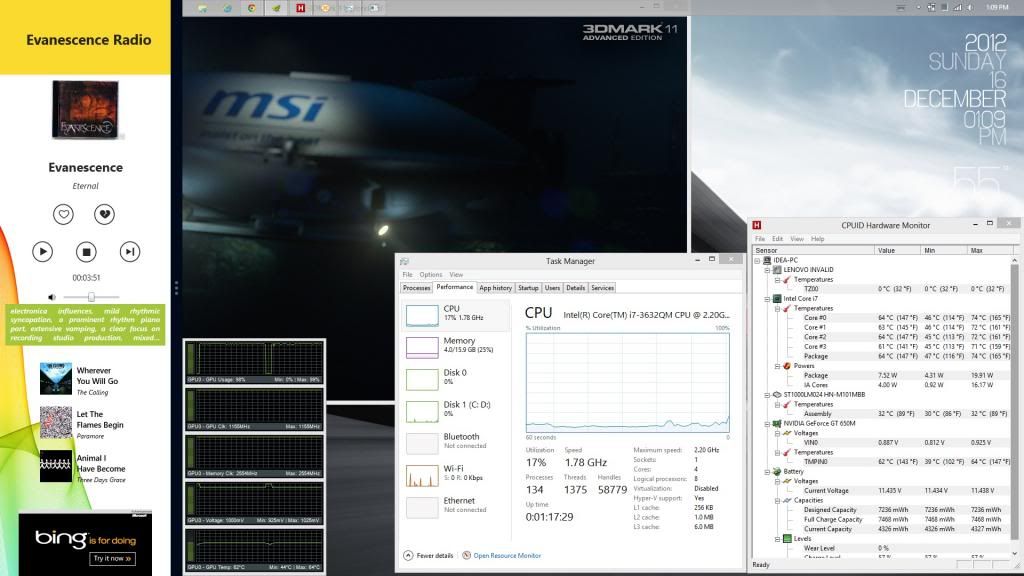The image size is (1024, 576).
Task: Open the green leaf taskbar icon
Action: tap(276, 8)
